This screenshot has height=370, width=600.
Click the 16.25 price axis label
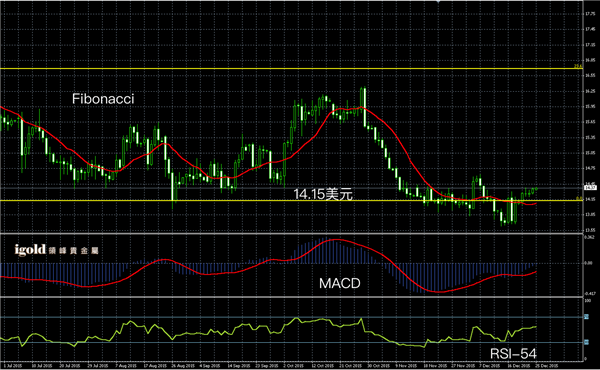[590, 91]
